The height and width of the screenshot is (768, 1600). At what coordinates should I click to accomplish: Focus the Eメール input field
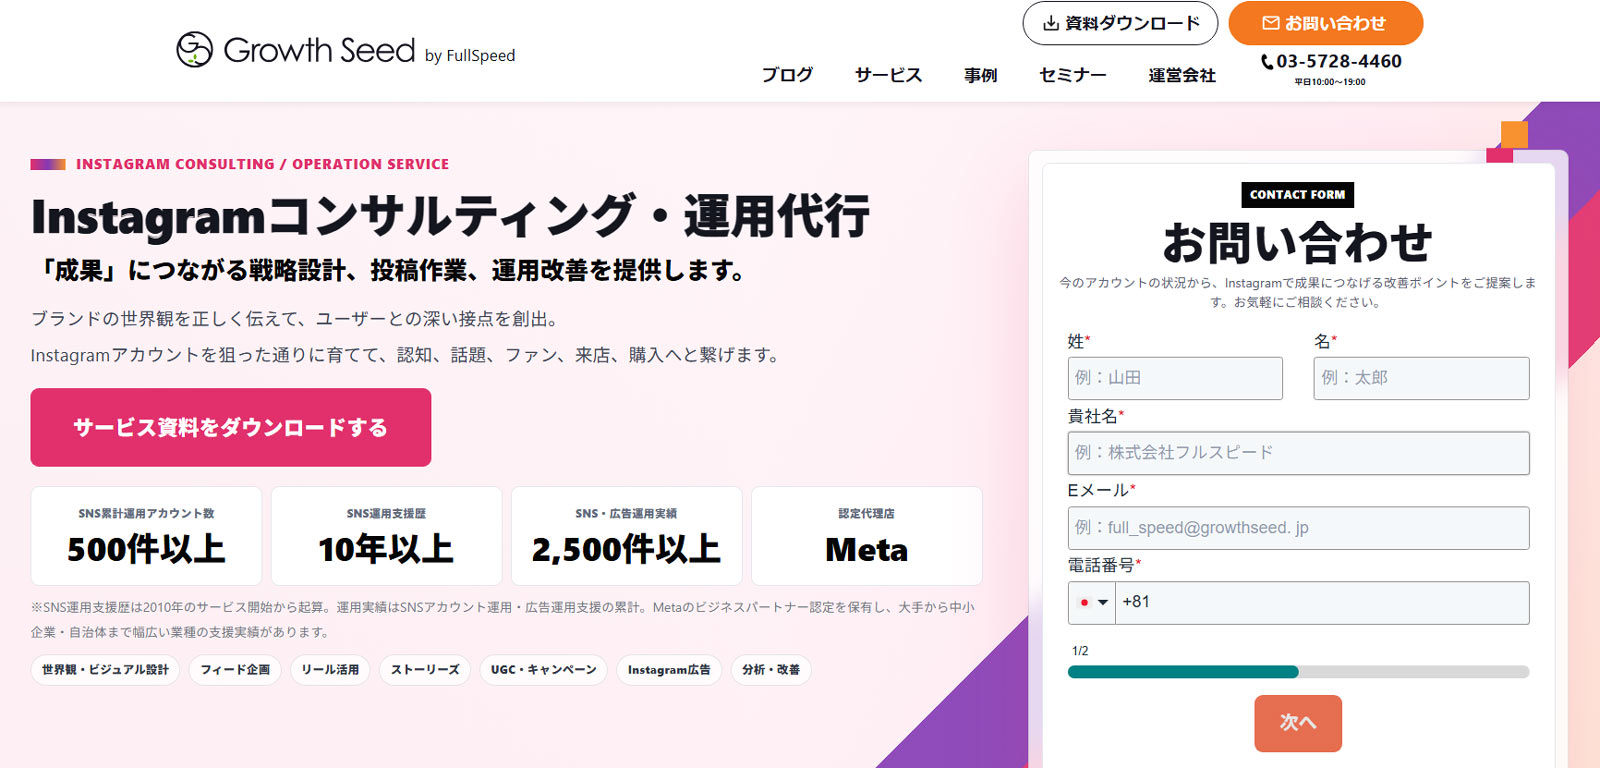coord(1298,528)
